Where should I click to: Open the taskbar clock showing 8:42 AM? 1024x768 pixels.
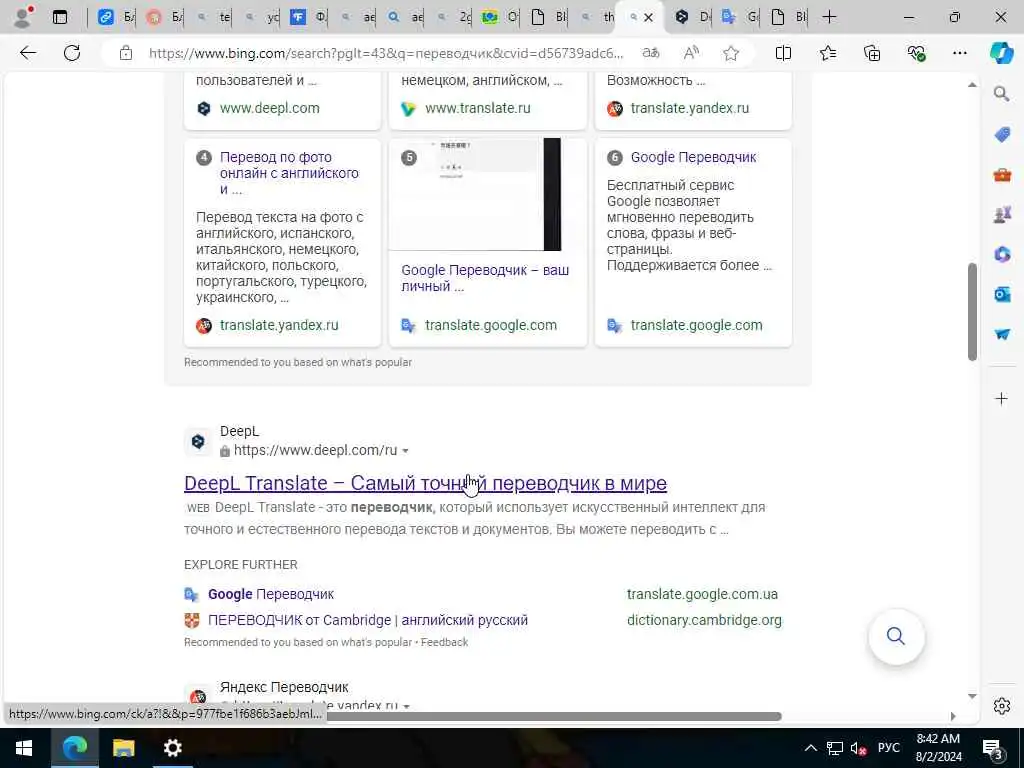[938, 748]
